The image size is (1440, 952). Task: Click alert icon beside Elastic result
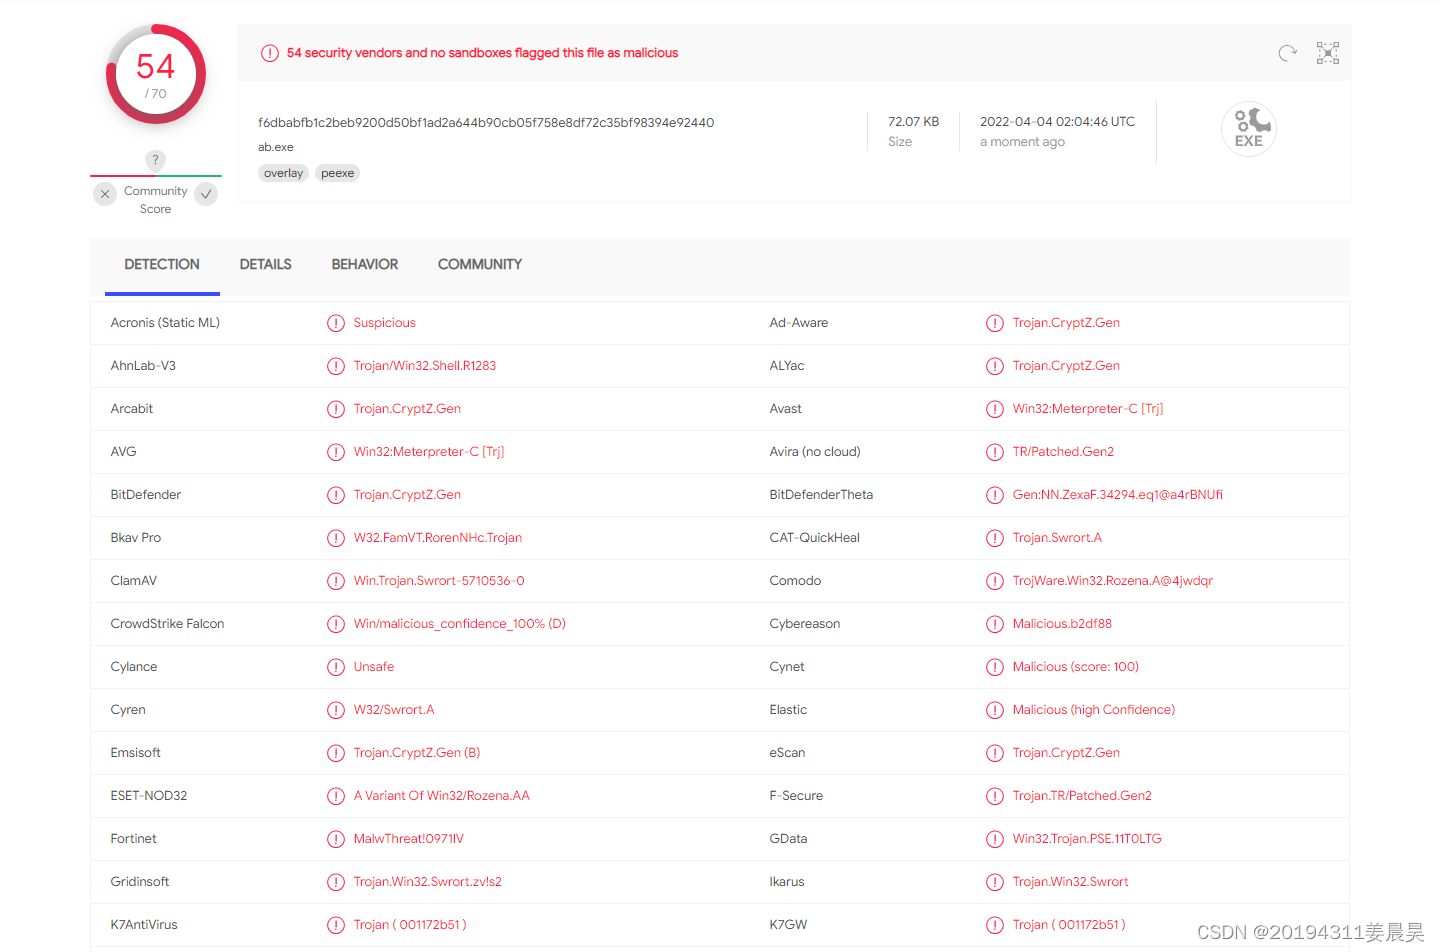pyautogui.click(x=995, y=710)
